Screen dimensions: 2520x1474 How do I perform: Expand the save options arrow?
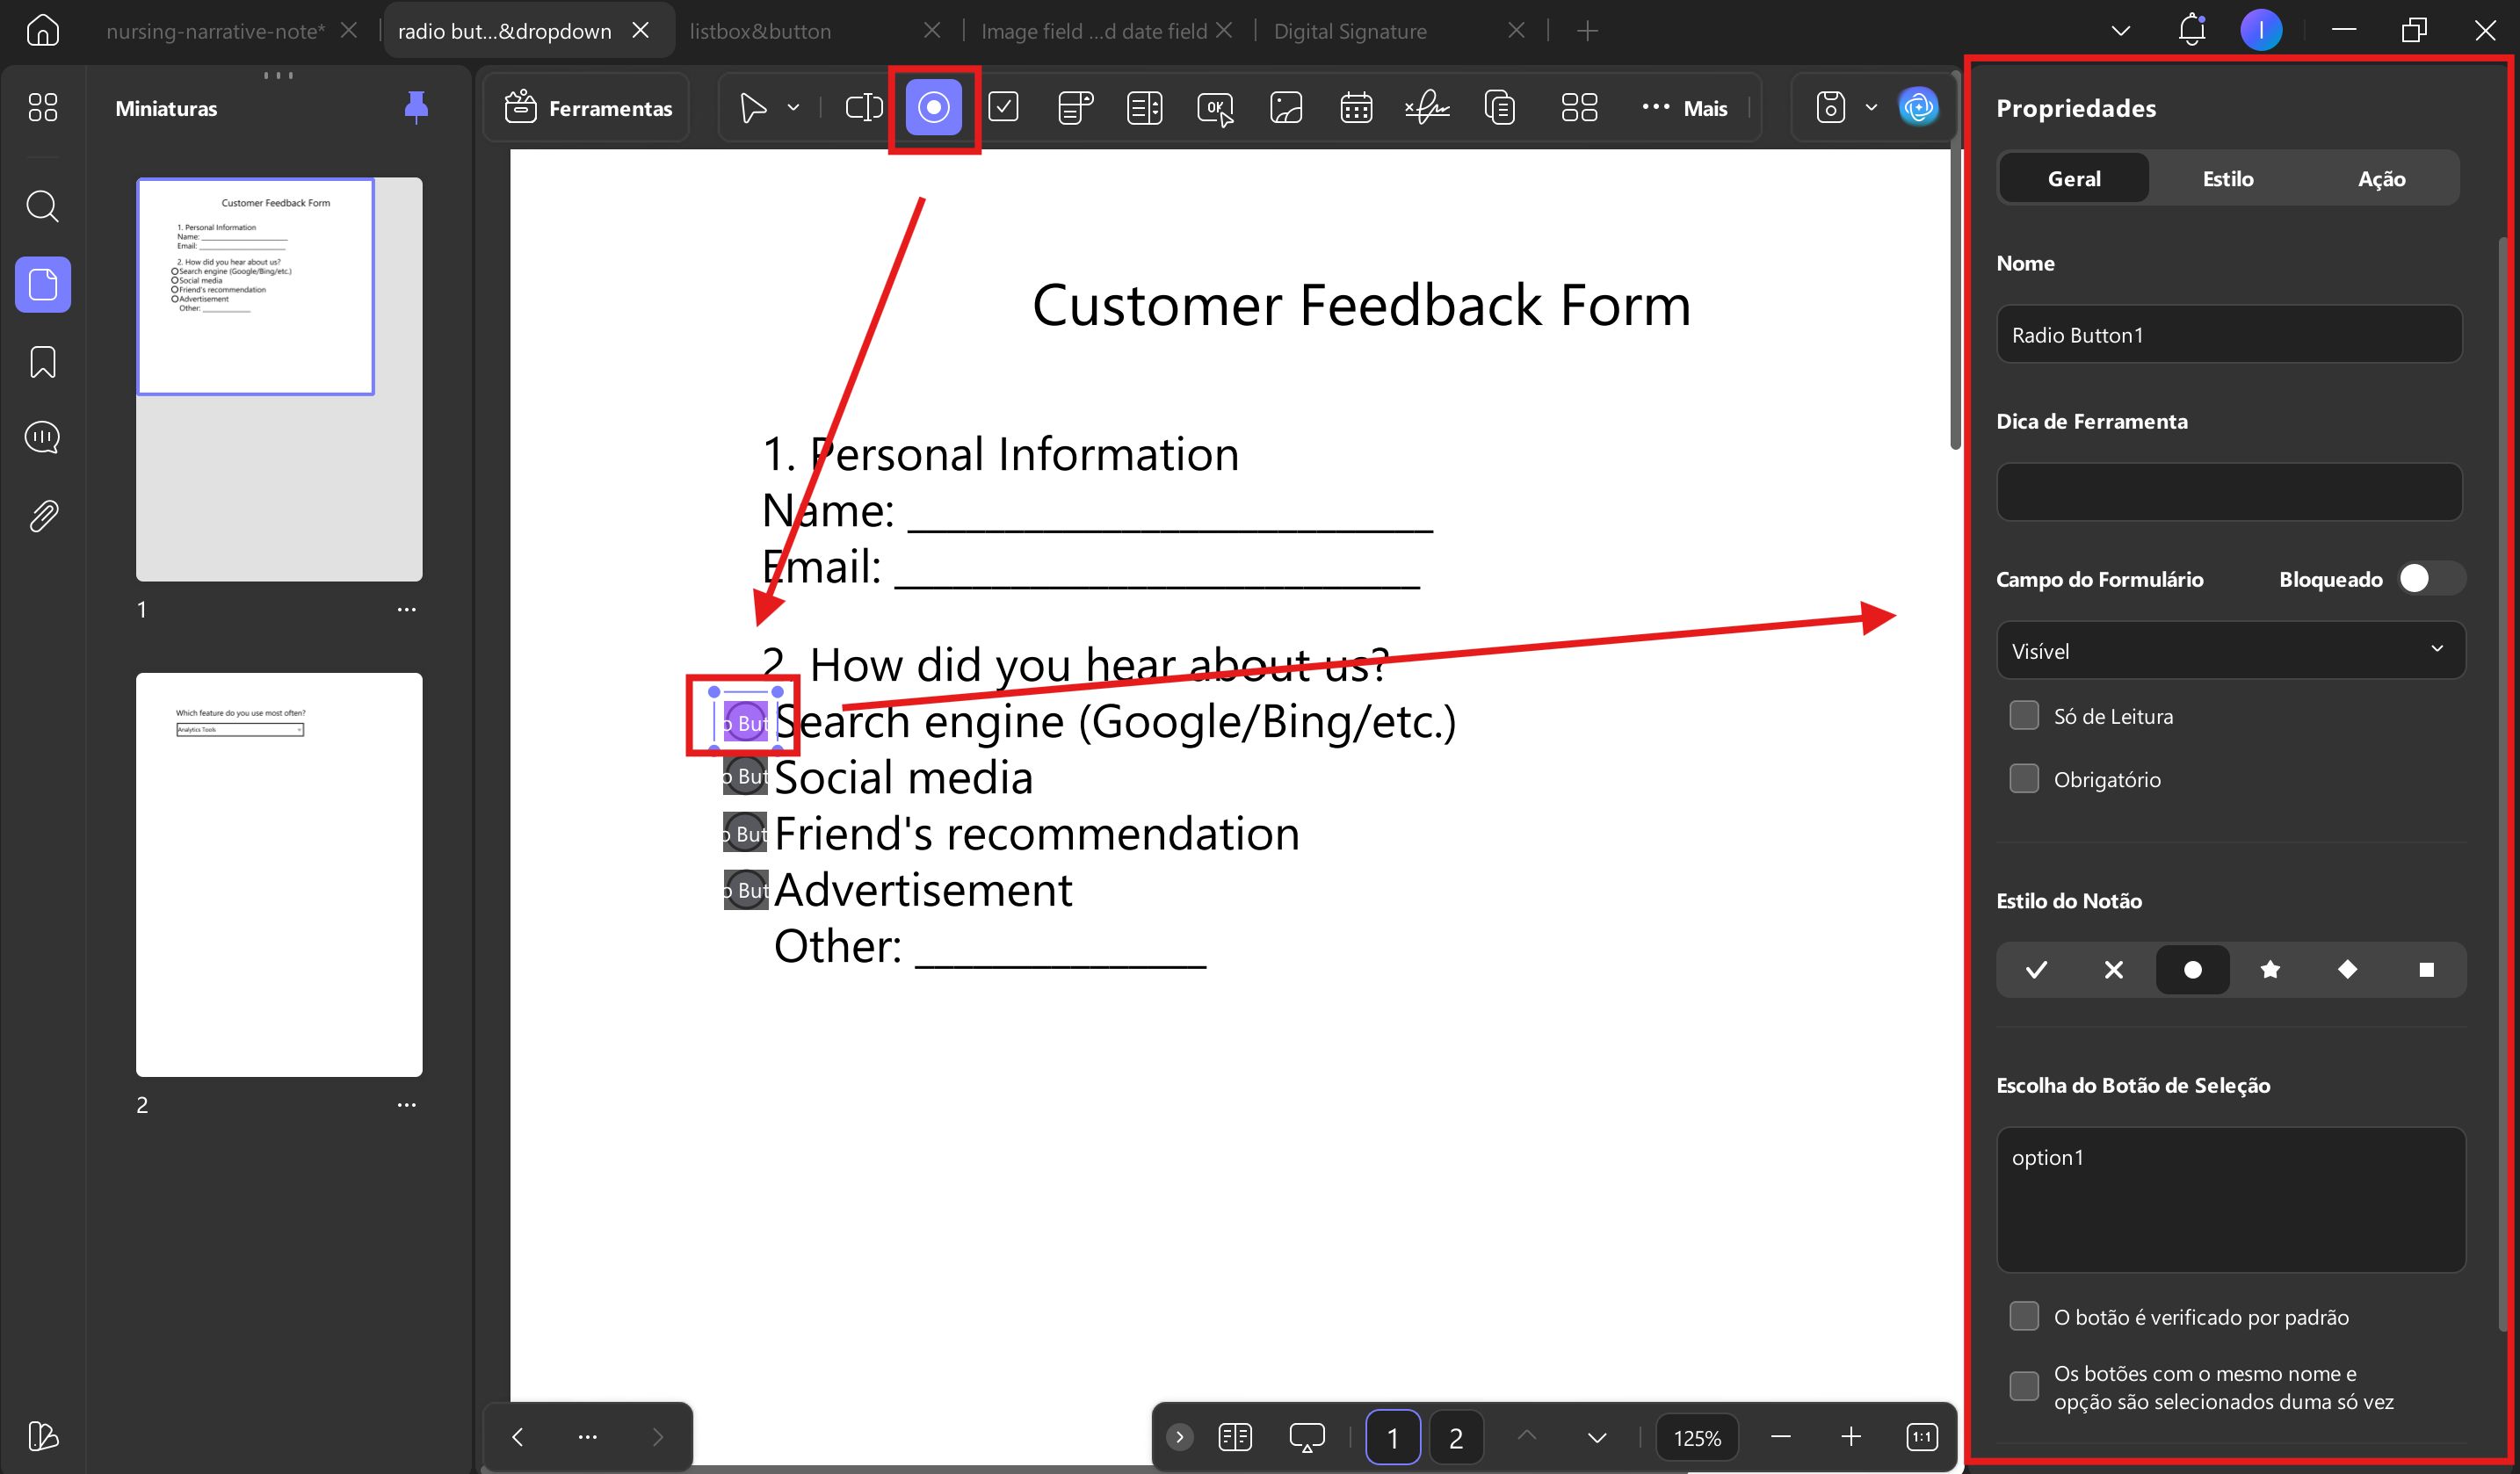[x=1871, y=107]
